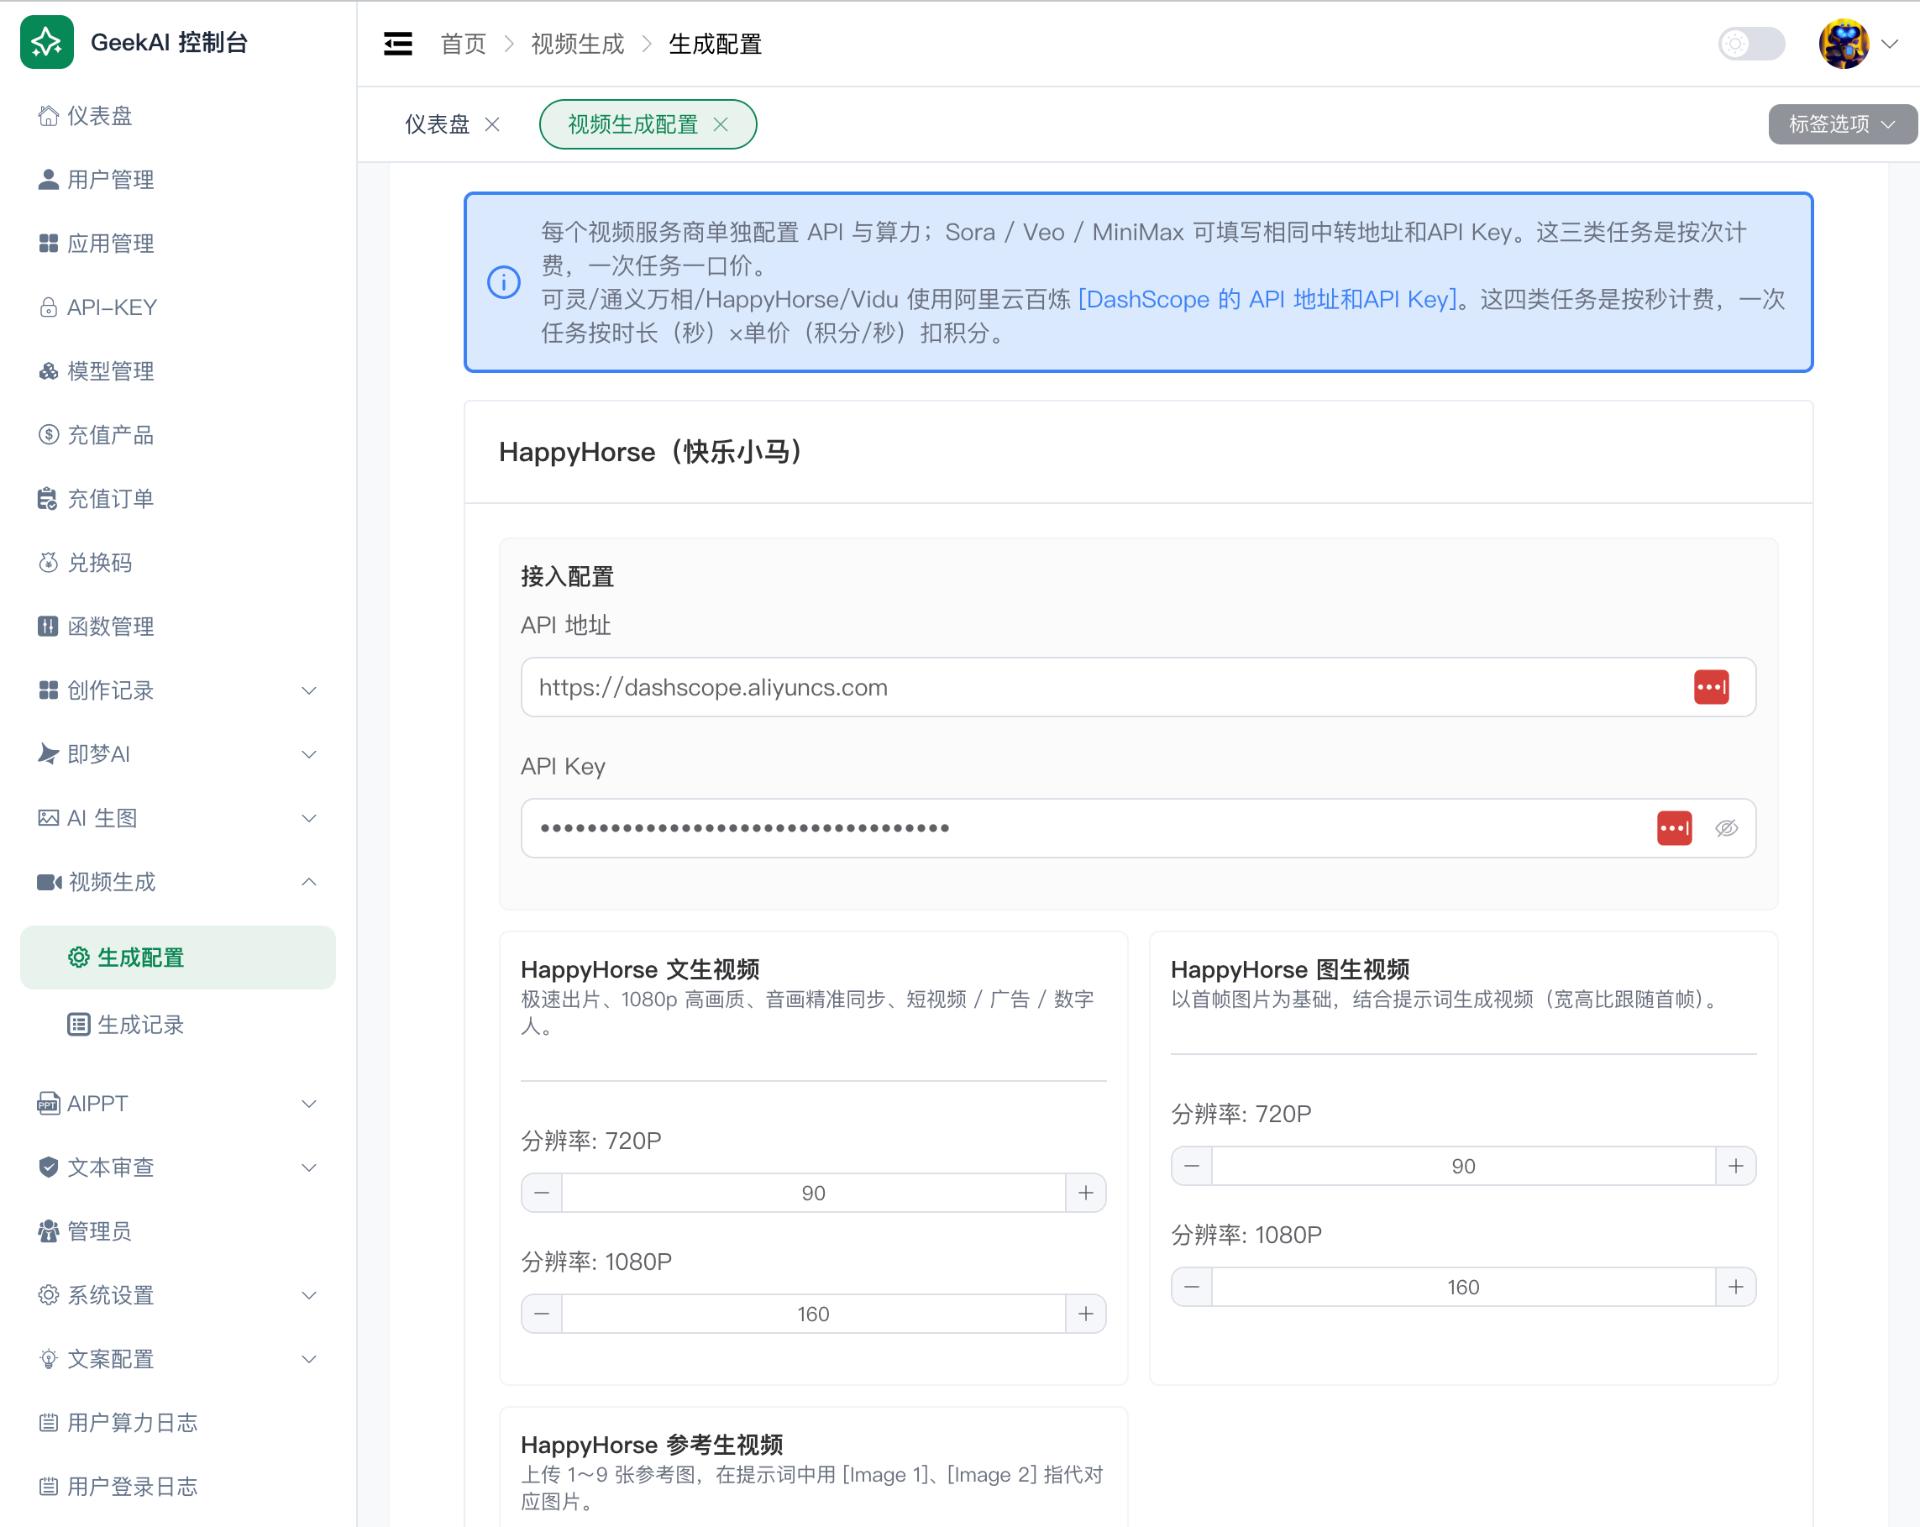1920x1527 pixels.
Task: Decrease 文生视频 1080P value
Action: 542,1314
